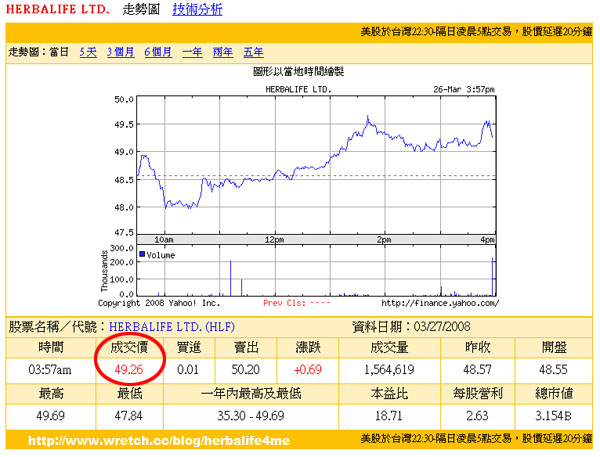Click the 圖形以當地時間繪製 caption
The image size is (600, 457).
pyautogui.click(x=298, y=71)
